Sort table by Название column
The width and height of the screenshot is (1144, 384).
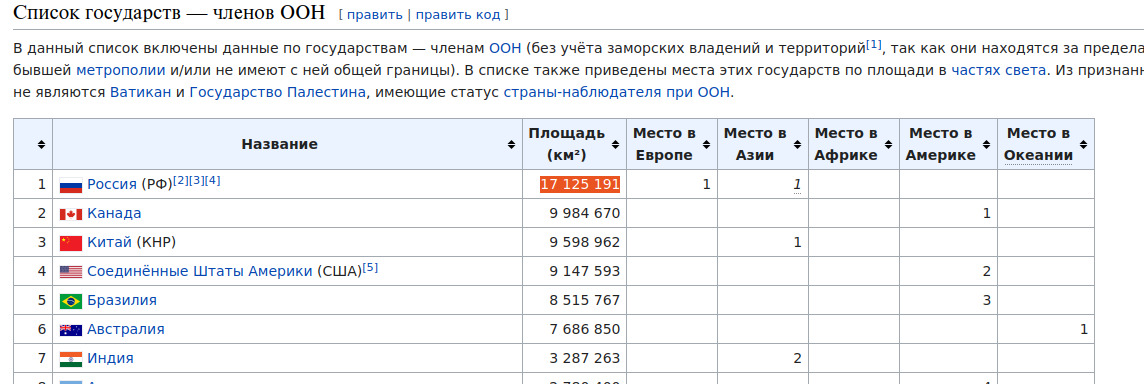pyautogui.click(x=511, y=145)
